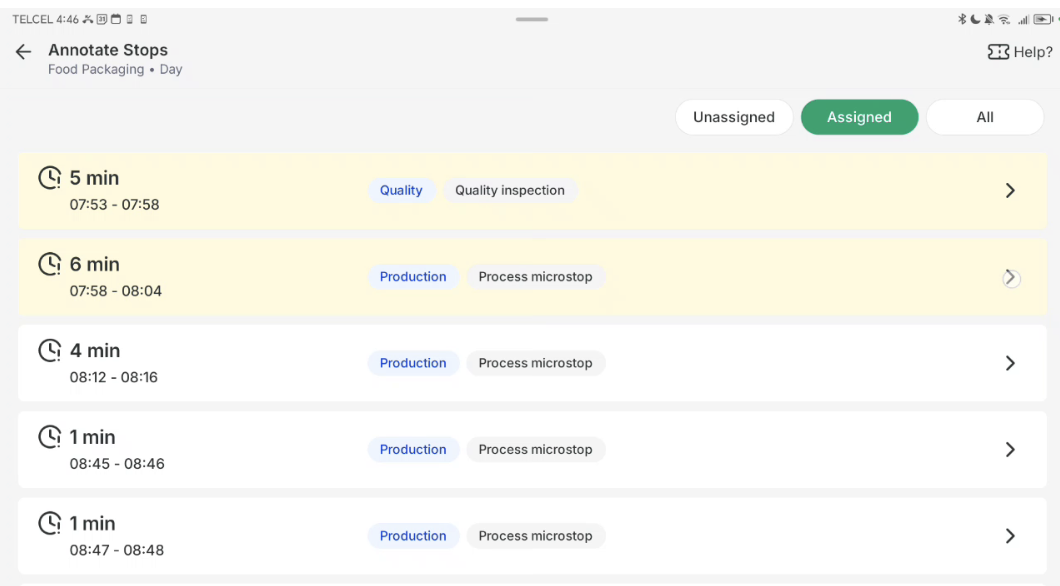Tap the battery status icon
The image size is (1060, 586).
1042,20
